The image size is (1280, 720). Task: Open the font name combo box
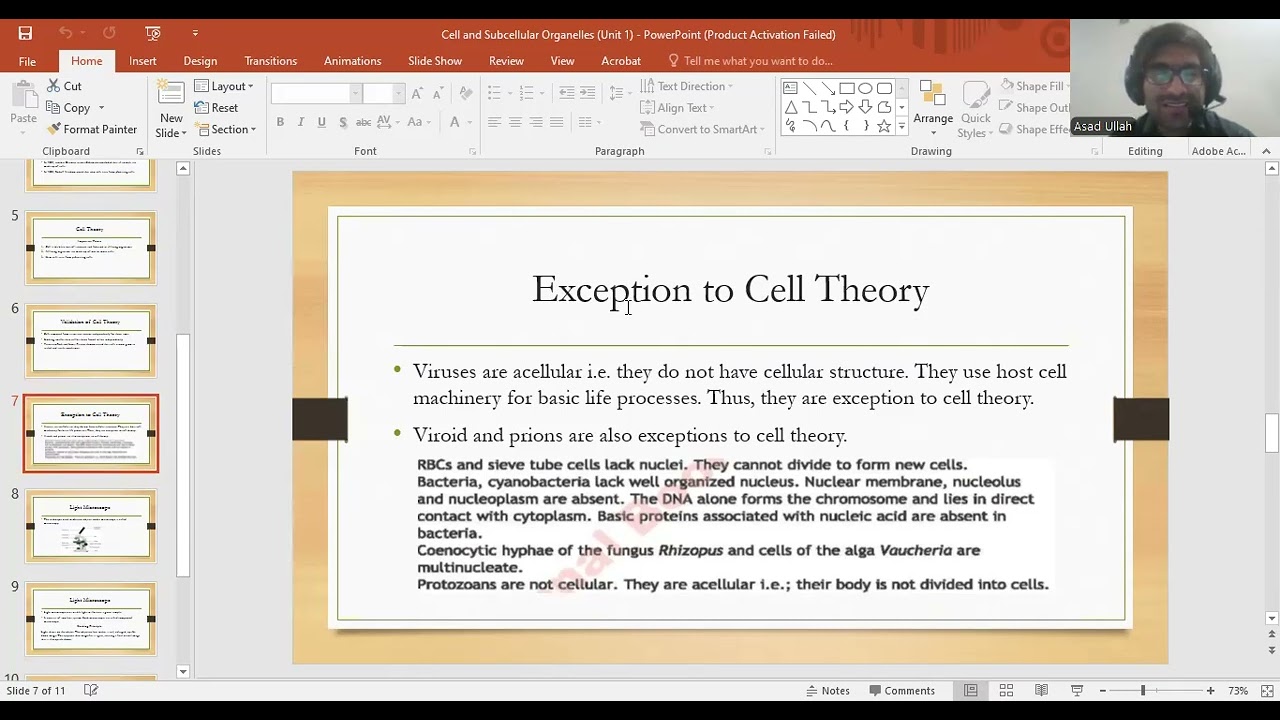pyautogui.click(x=315, y=93)
